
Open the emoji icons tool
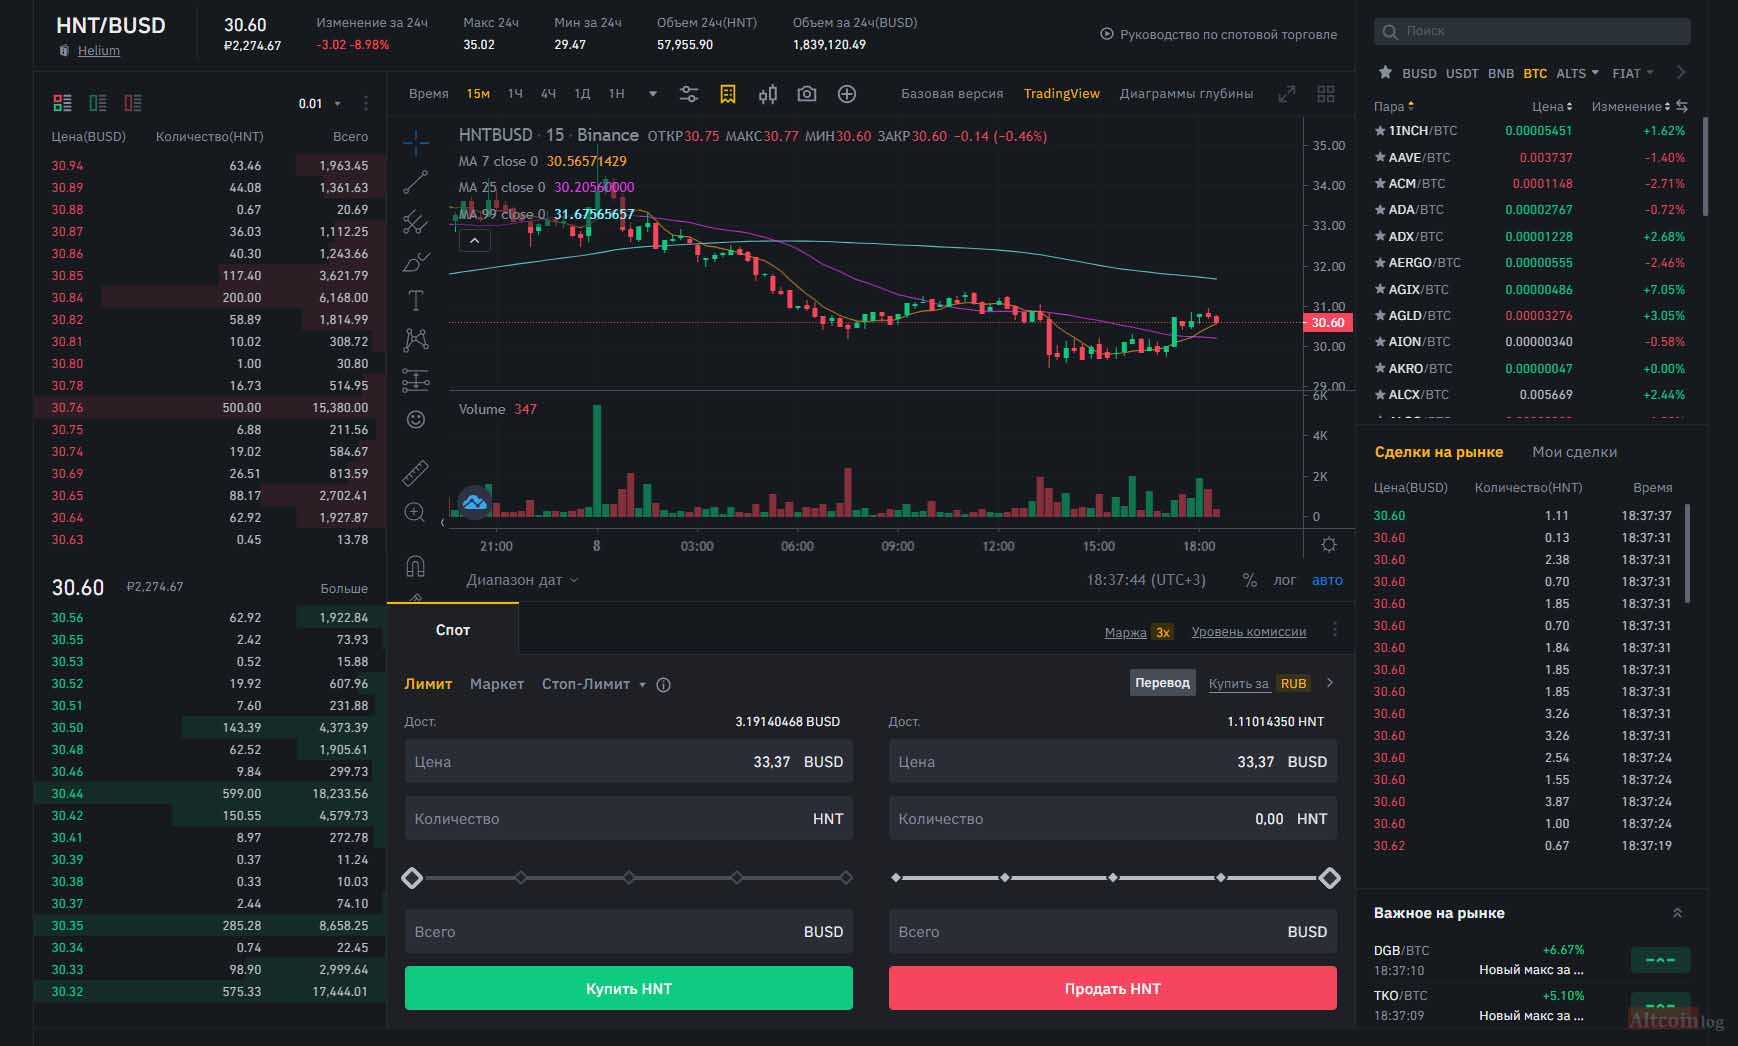click(416, 420)
